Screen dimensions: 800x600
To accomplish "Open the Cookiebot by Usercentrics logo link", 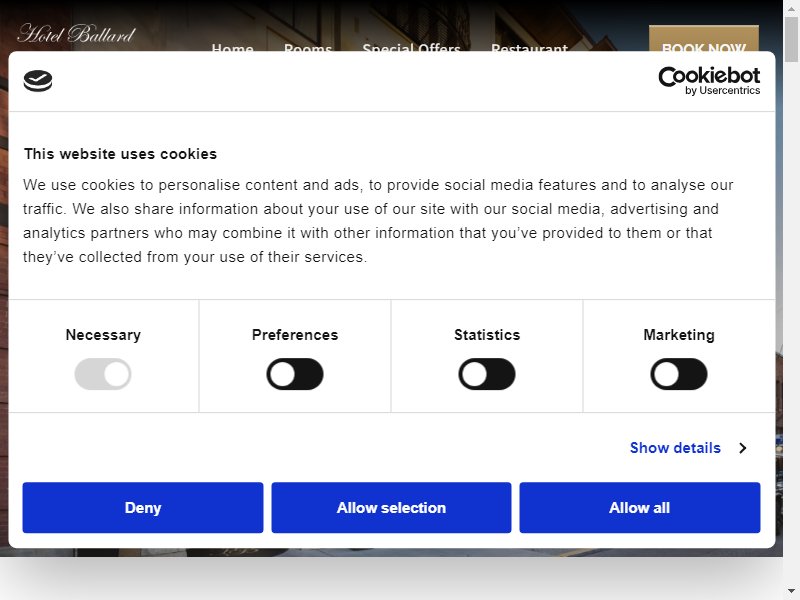I will pyautogui.click(x=709, y=81).
